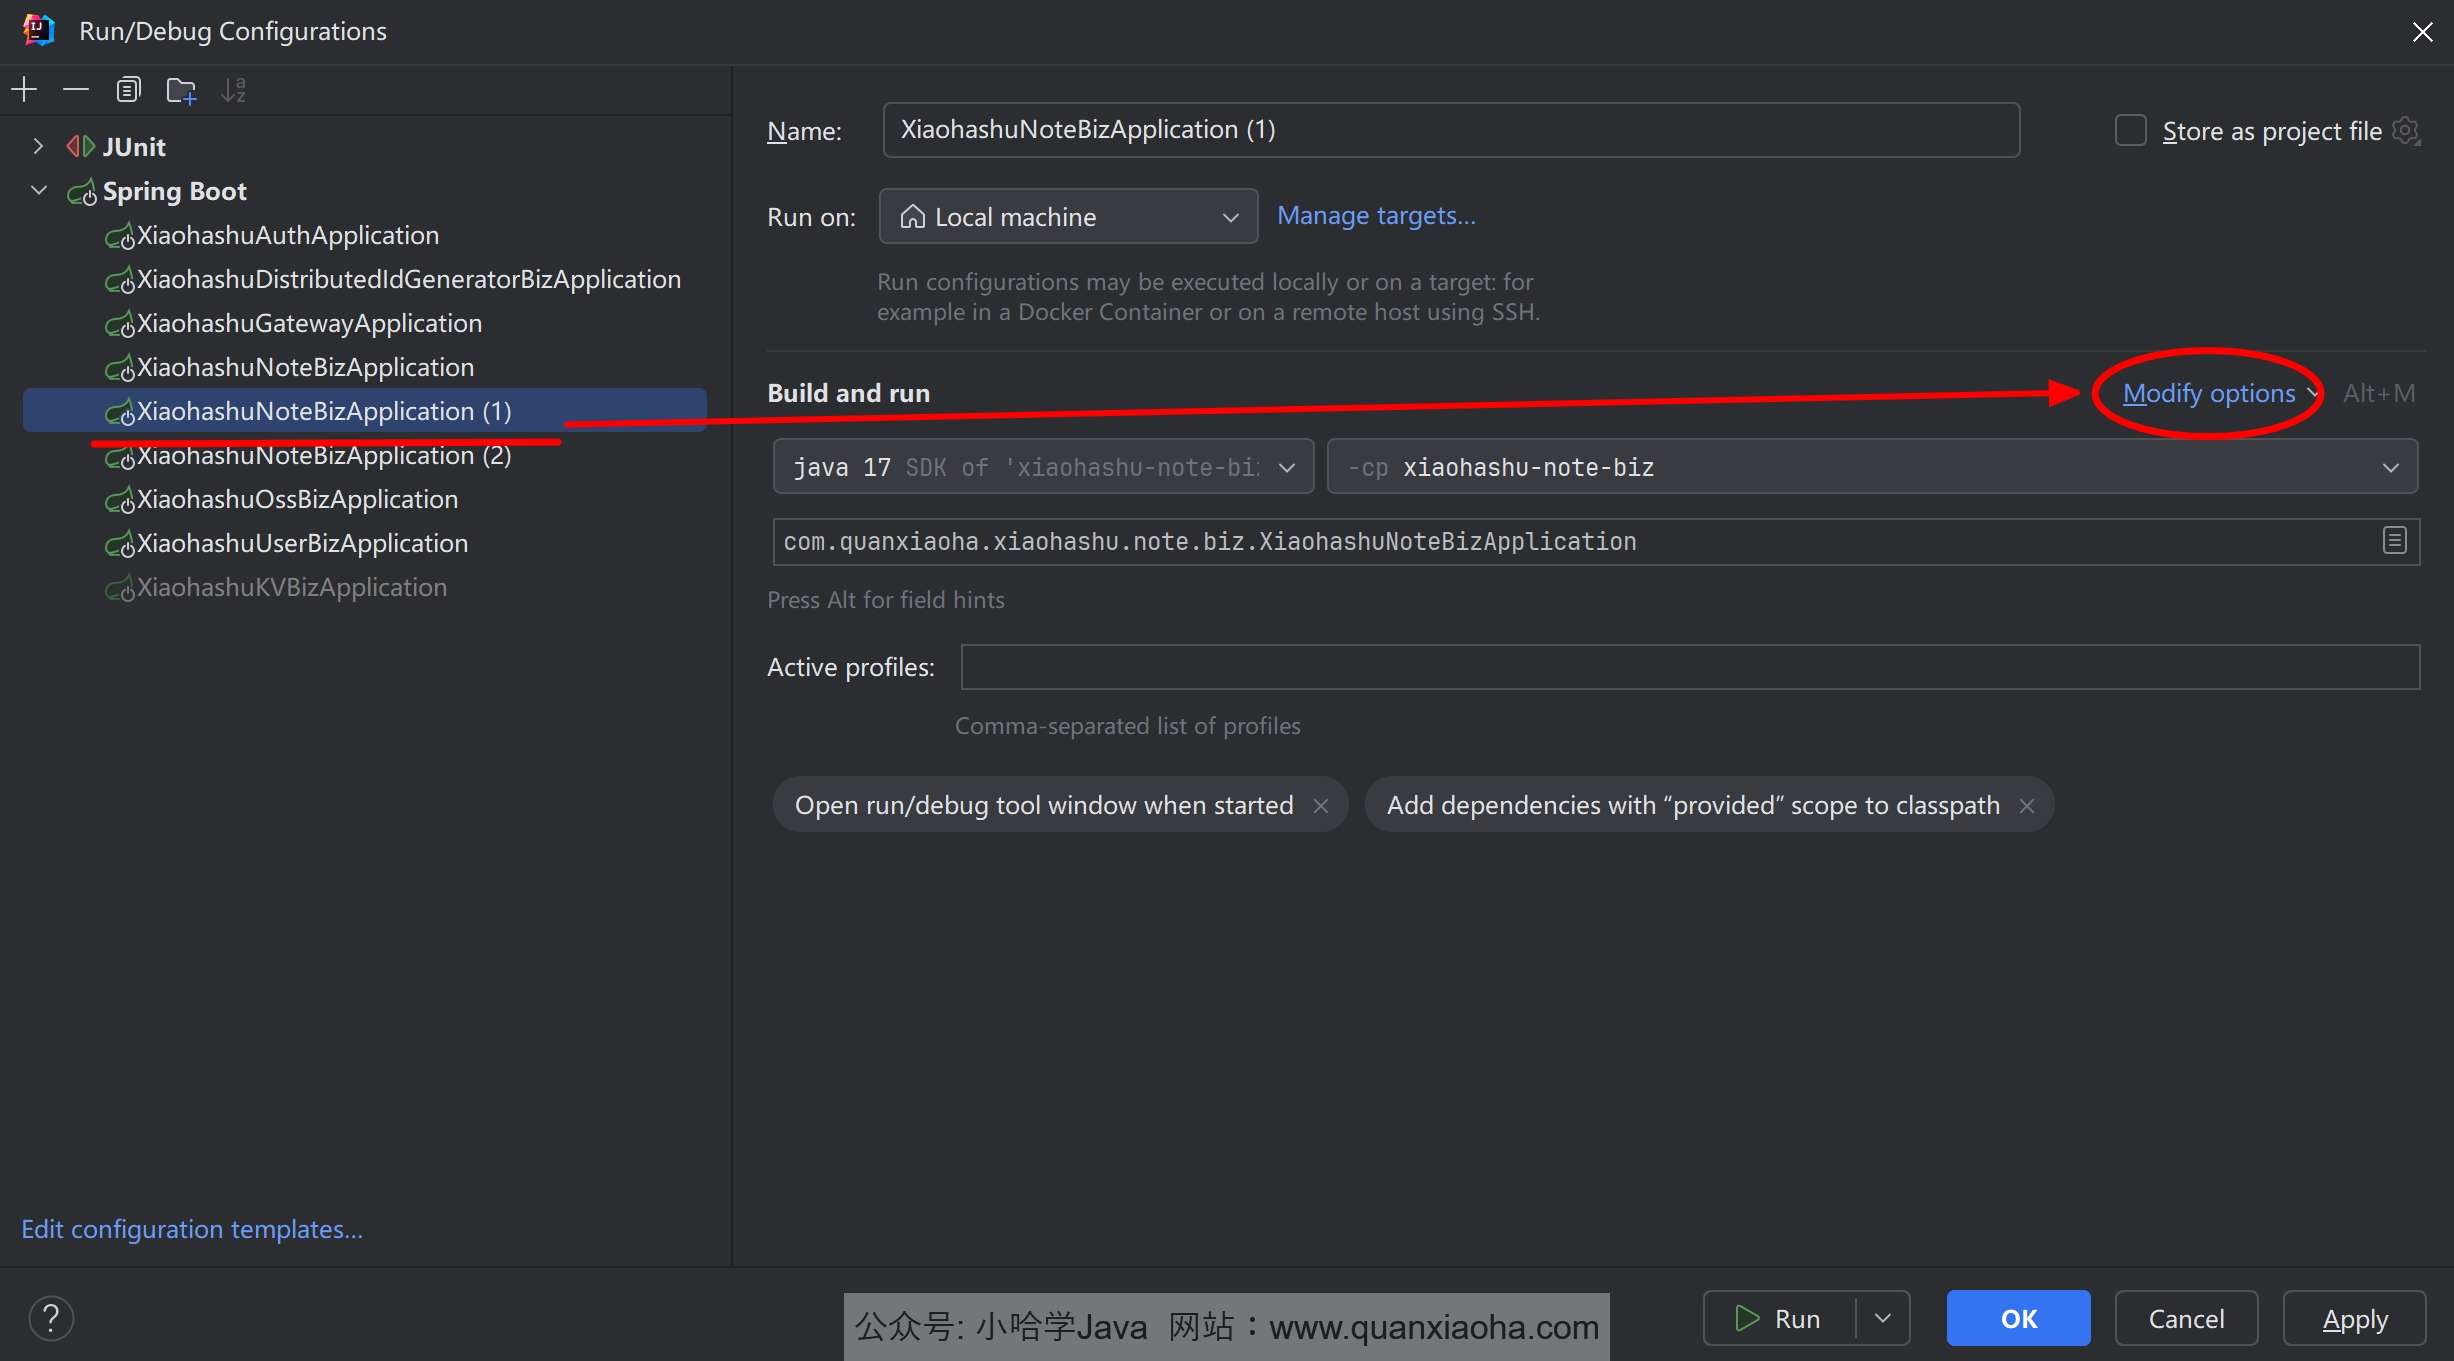The image size is (2454, 1361).
Task: Click the Active profiles input field
Action: [x=1689, y=667]
